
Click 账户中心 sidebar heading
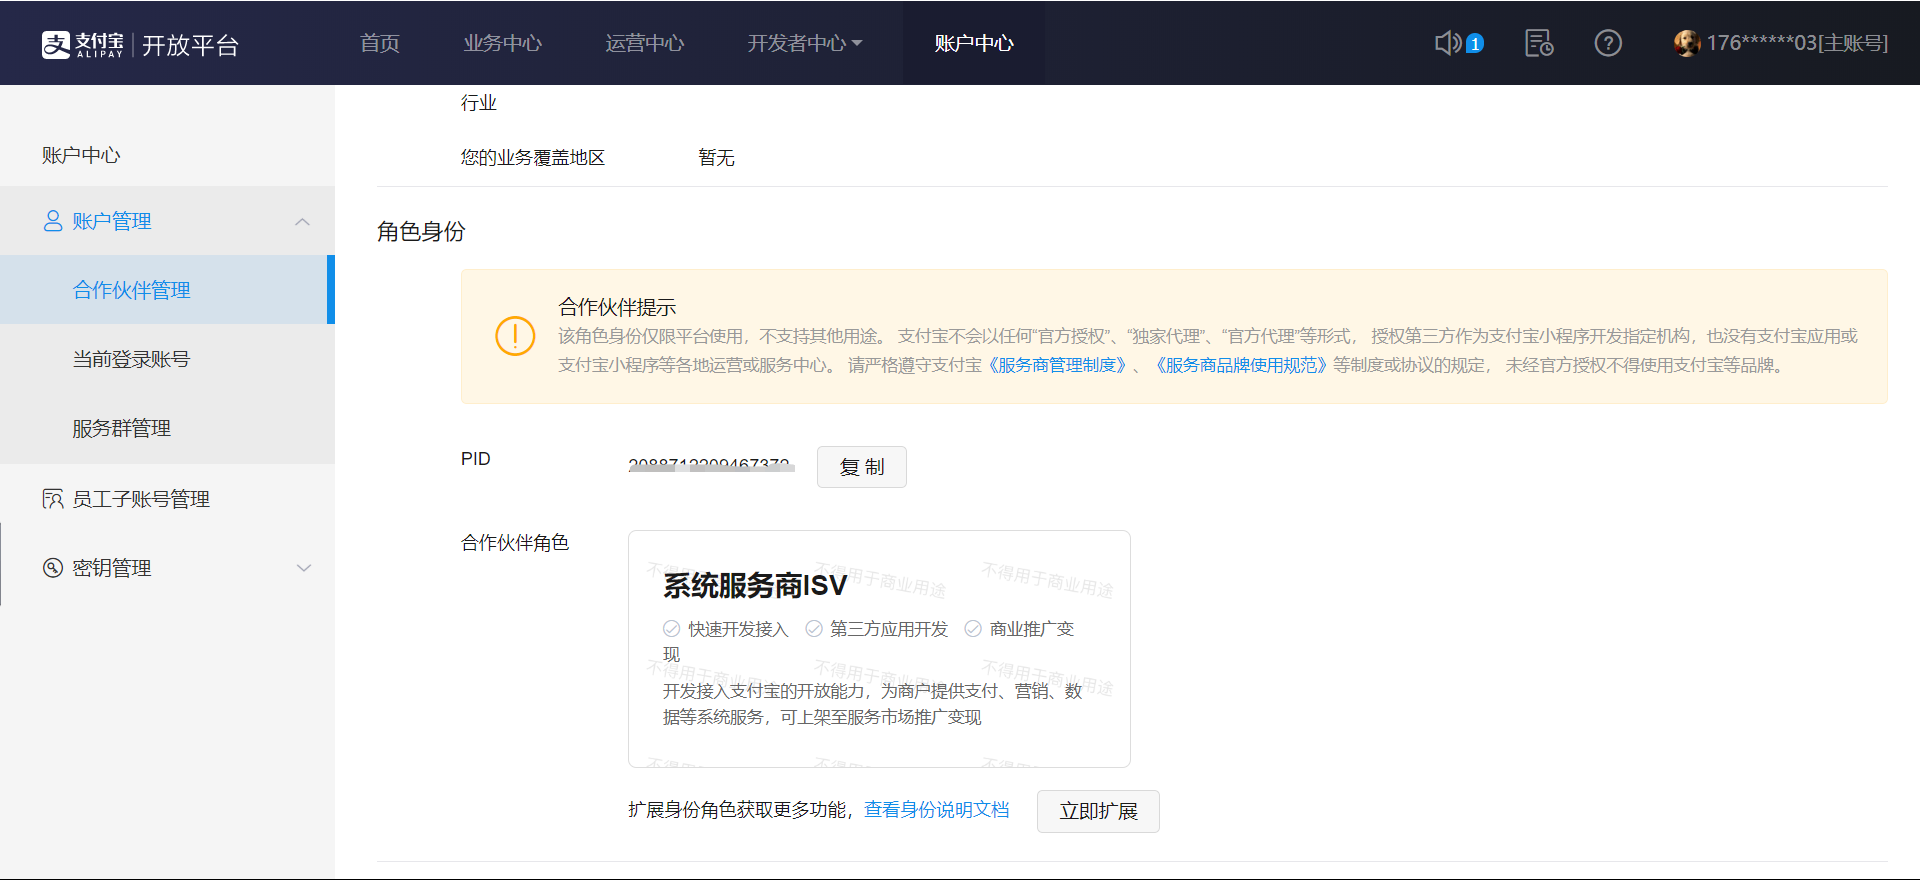tap(81, 155)
